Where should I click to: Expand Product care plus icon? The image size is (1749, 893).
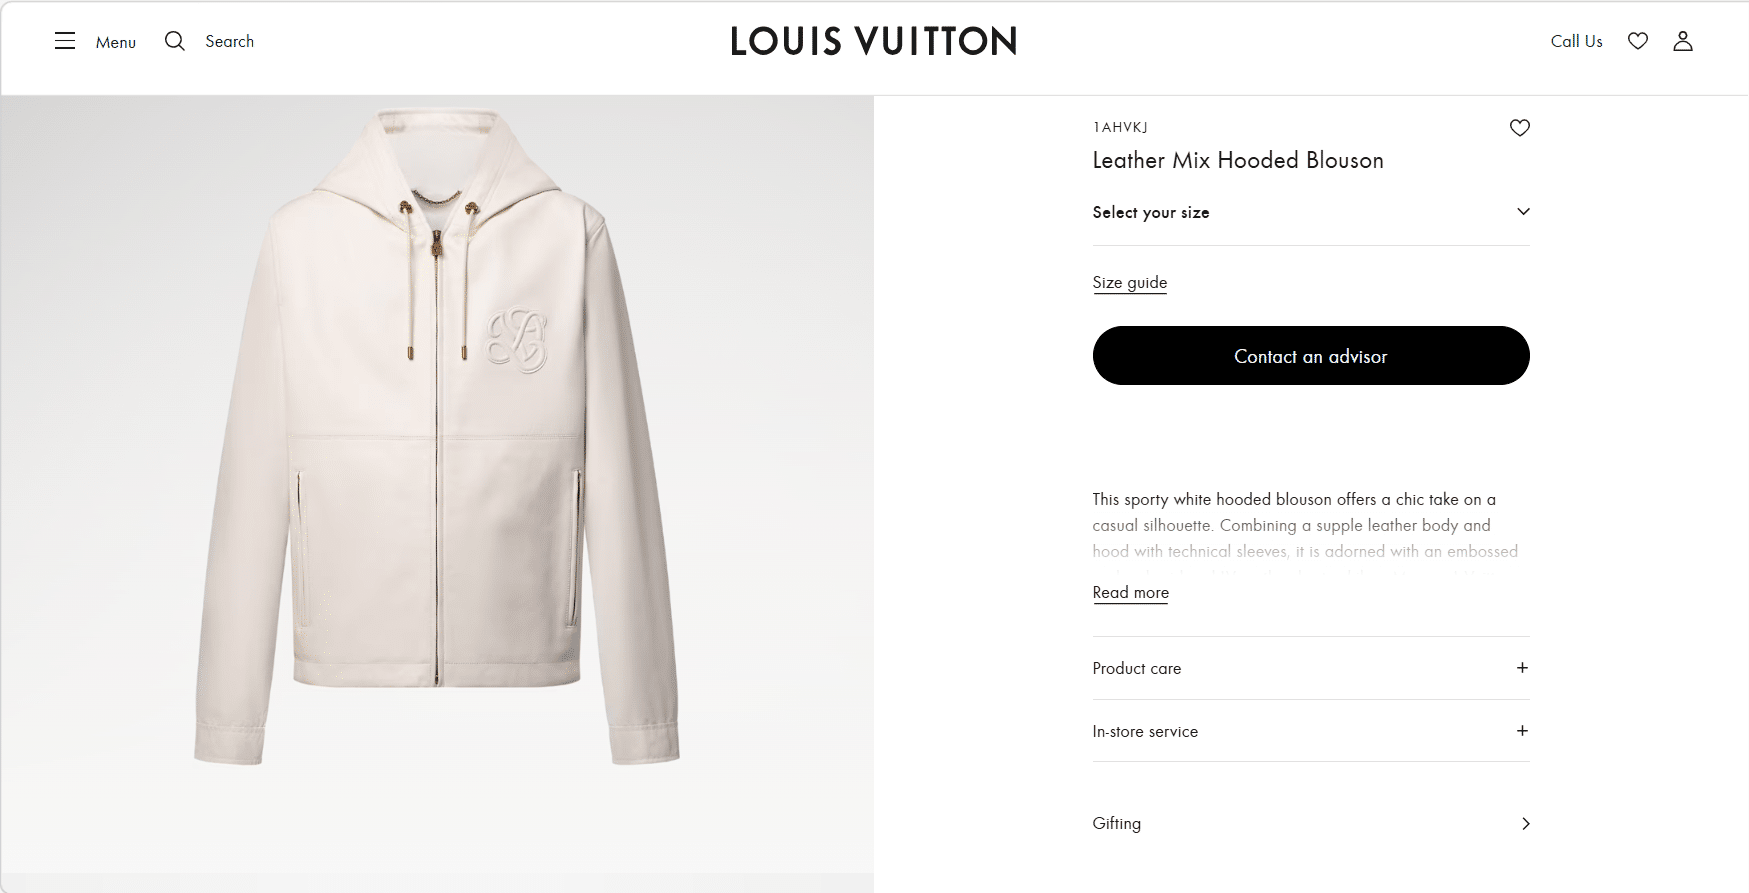click(1522, 668)
